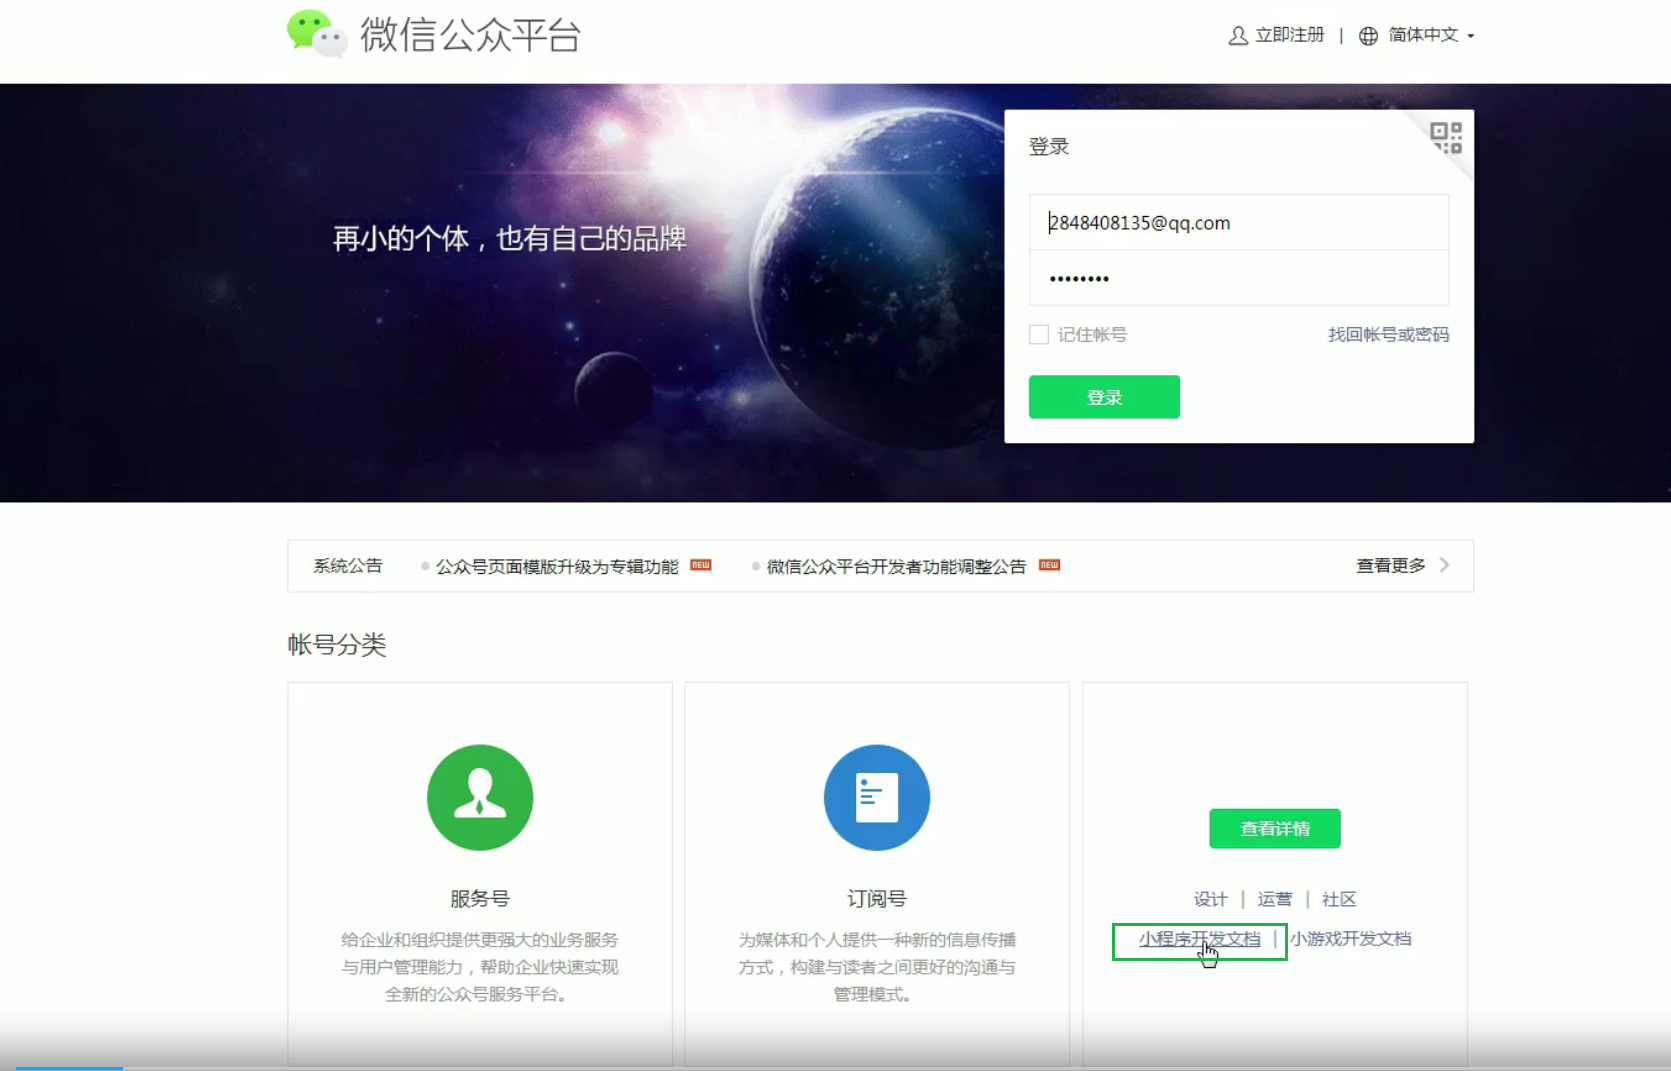1671x1071 pixels.
Task: Enable the 记住帐号 checkbox
Action: [1039, 335]
